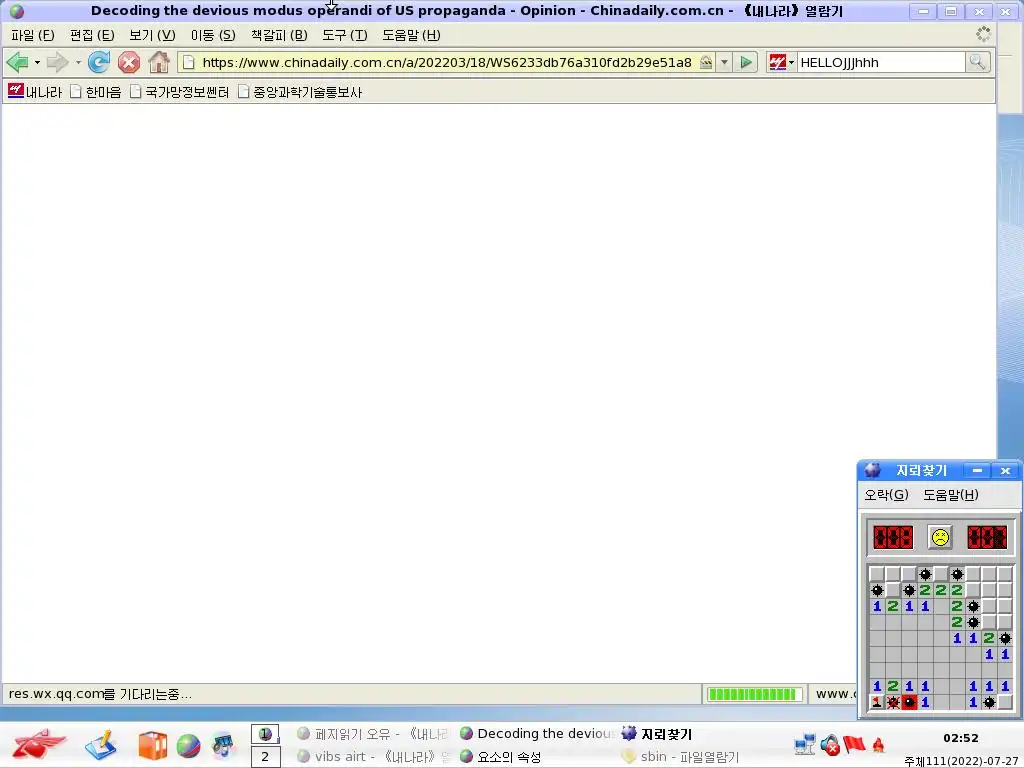Click the Minesweeper title bar mine icon

click(872, 470)
